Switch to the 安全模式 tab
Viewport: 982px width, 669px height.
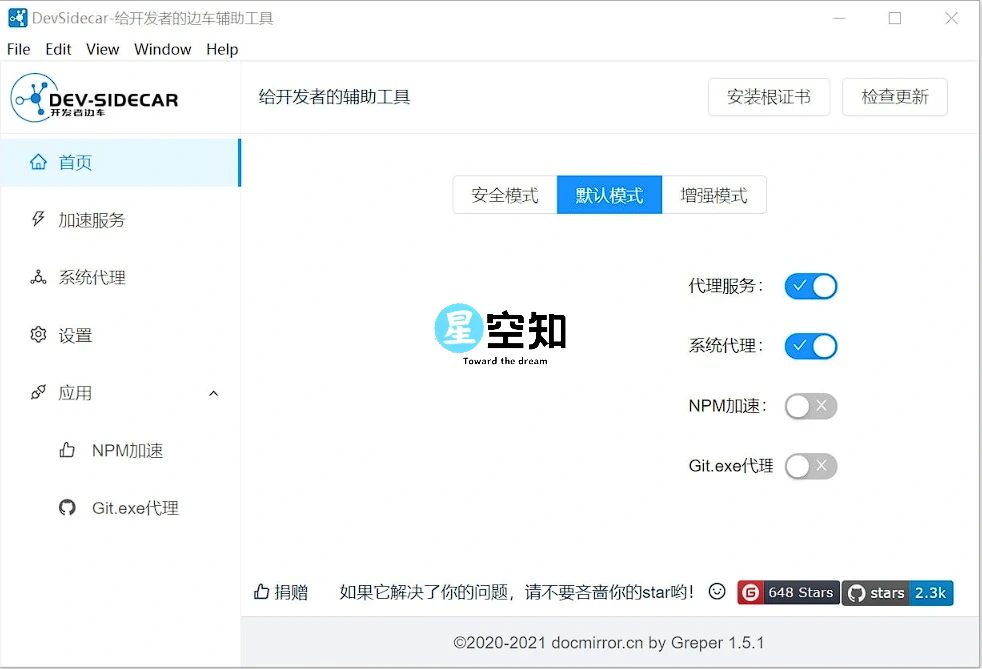pyautogui.click(x=504, y=194)
